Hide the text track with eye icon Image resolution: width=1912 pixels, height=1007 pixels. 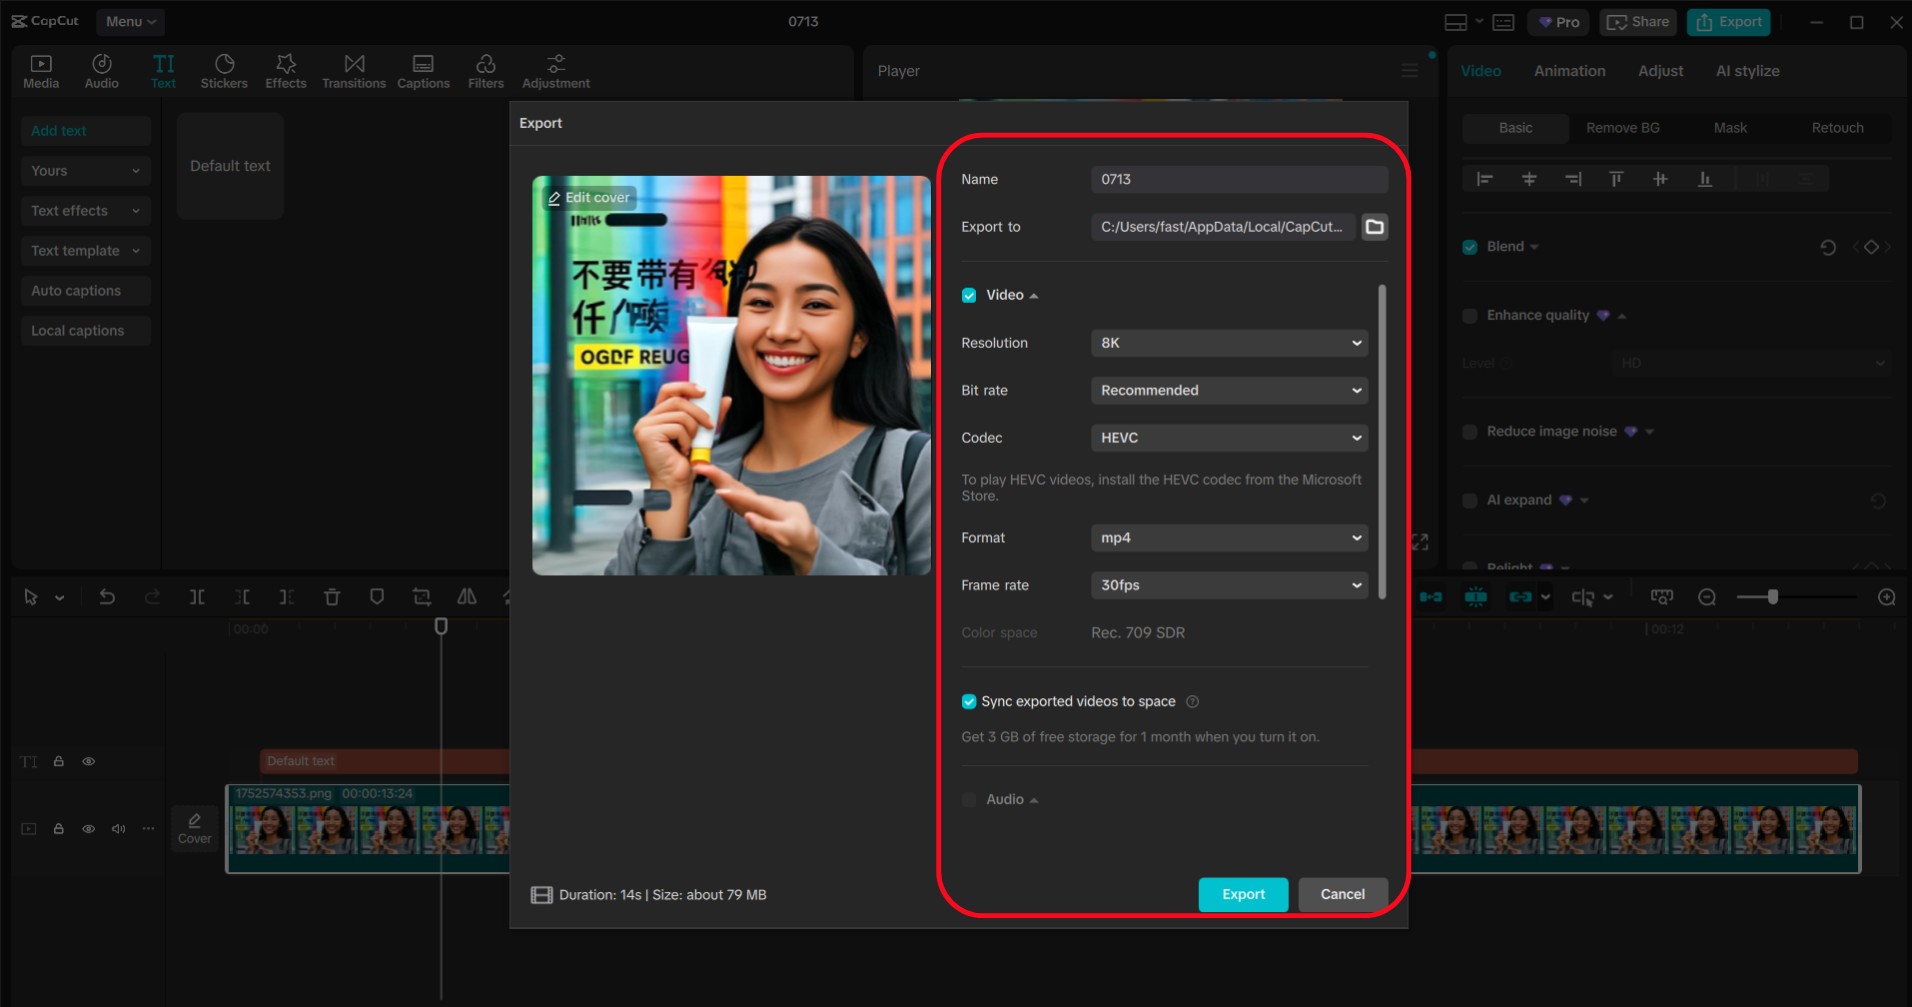(x=89, y=762)
